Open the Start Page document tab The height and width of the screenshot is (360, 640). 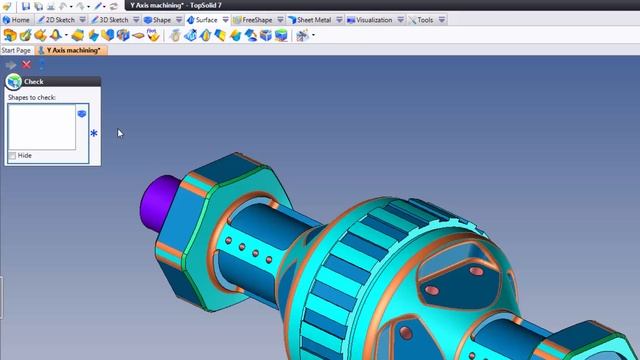[16, 50]
